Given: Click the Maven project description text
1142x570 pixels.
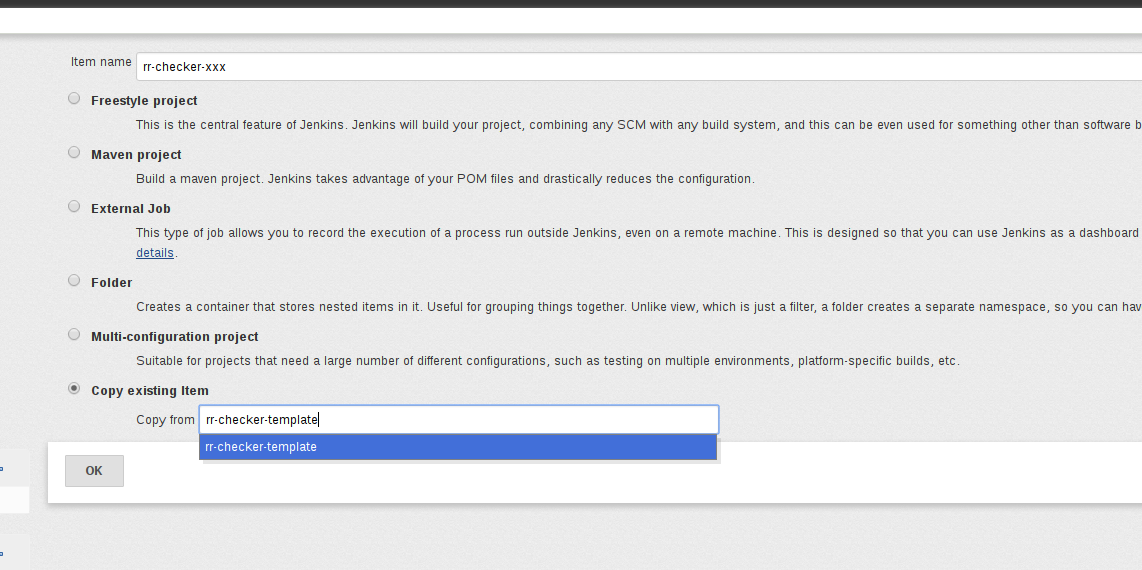Looking at the screenshot, I should (445, 179).
